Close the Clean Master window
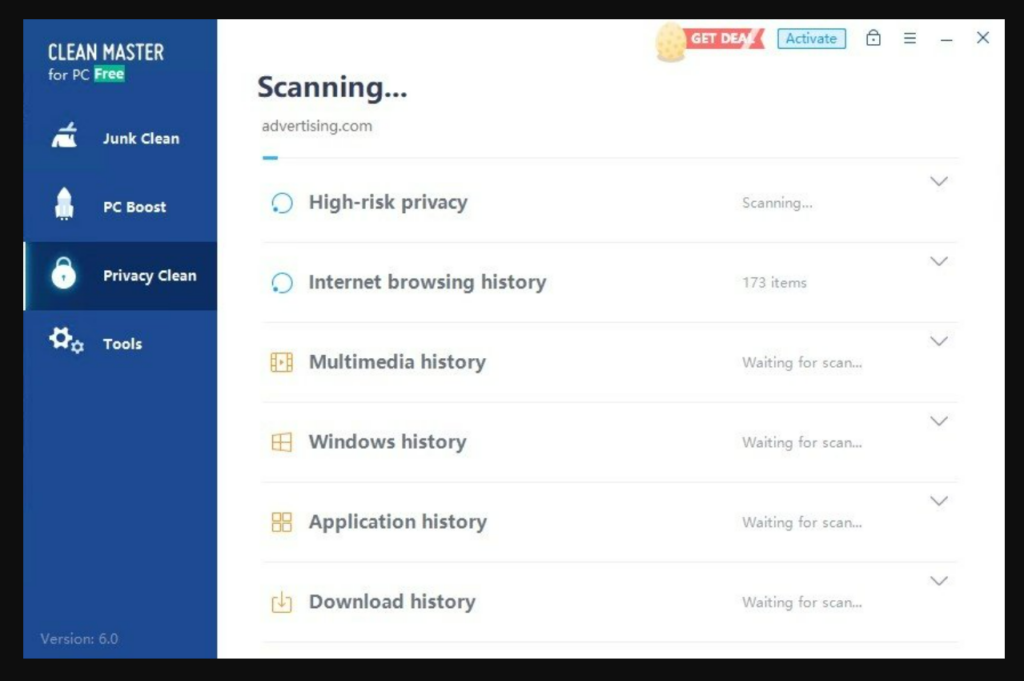The width and height of the screenshot is (1024, 681). tap(983, 38)
